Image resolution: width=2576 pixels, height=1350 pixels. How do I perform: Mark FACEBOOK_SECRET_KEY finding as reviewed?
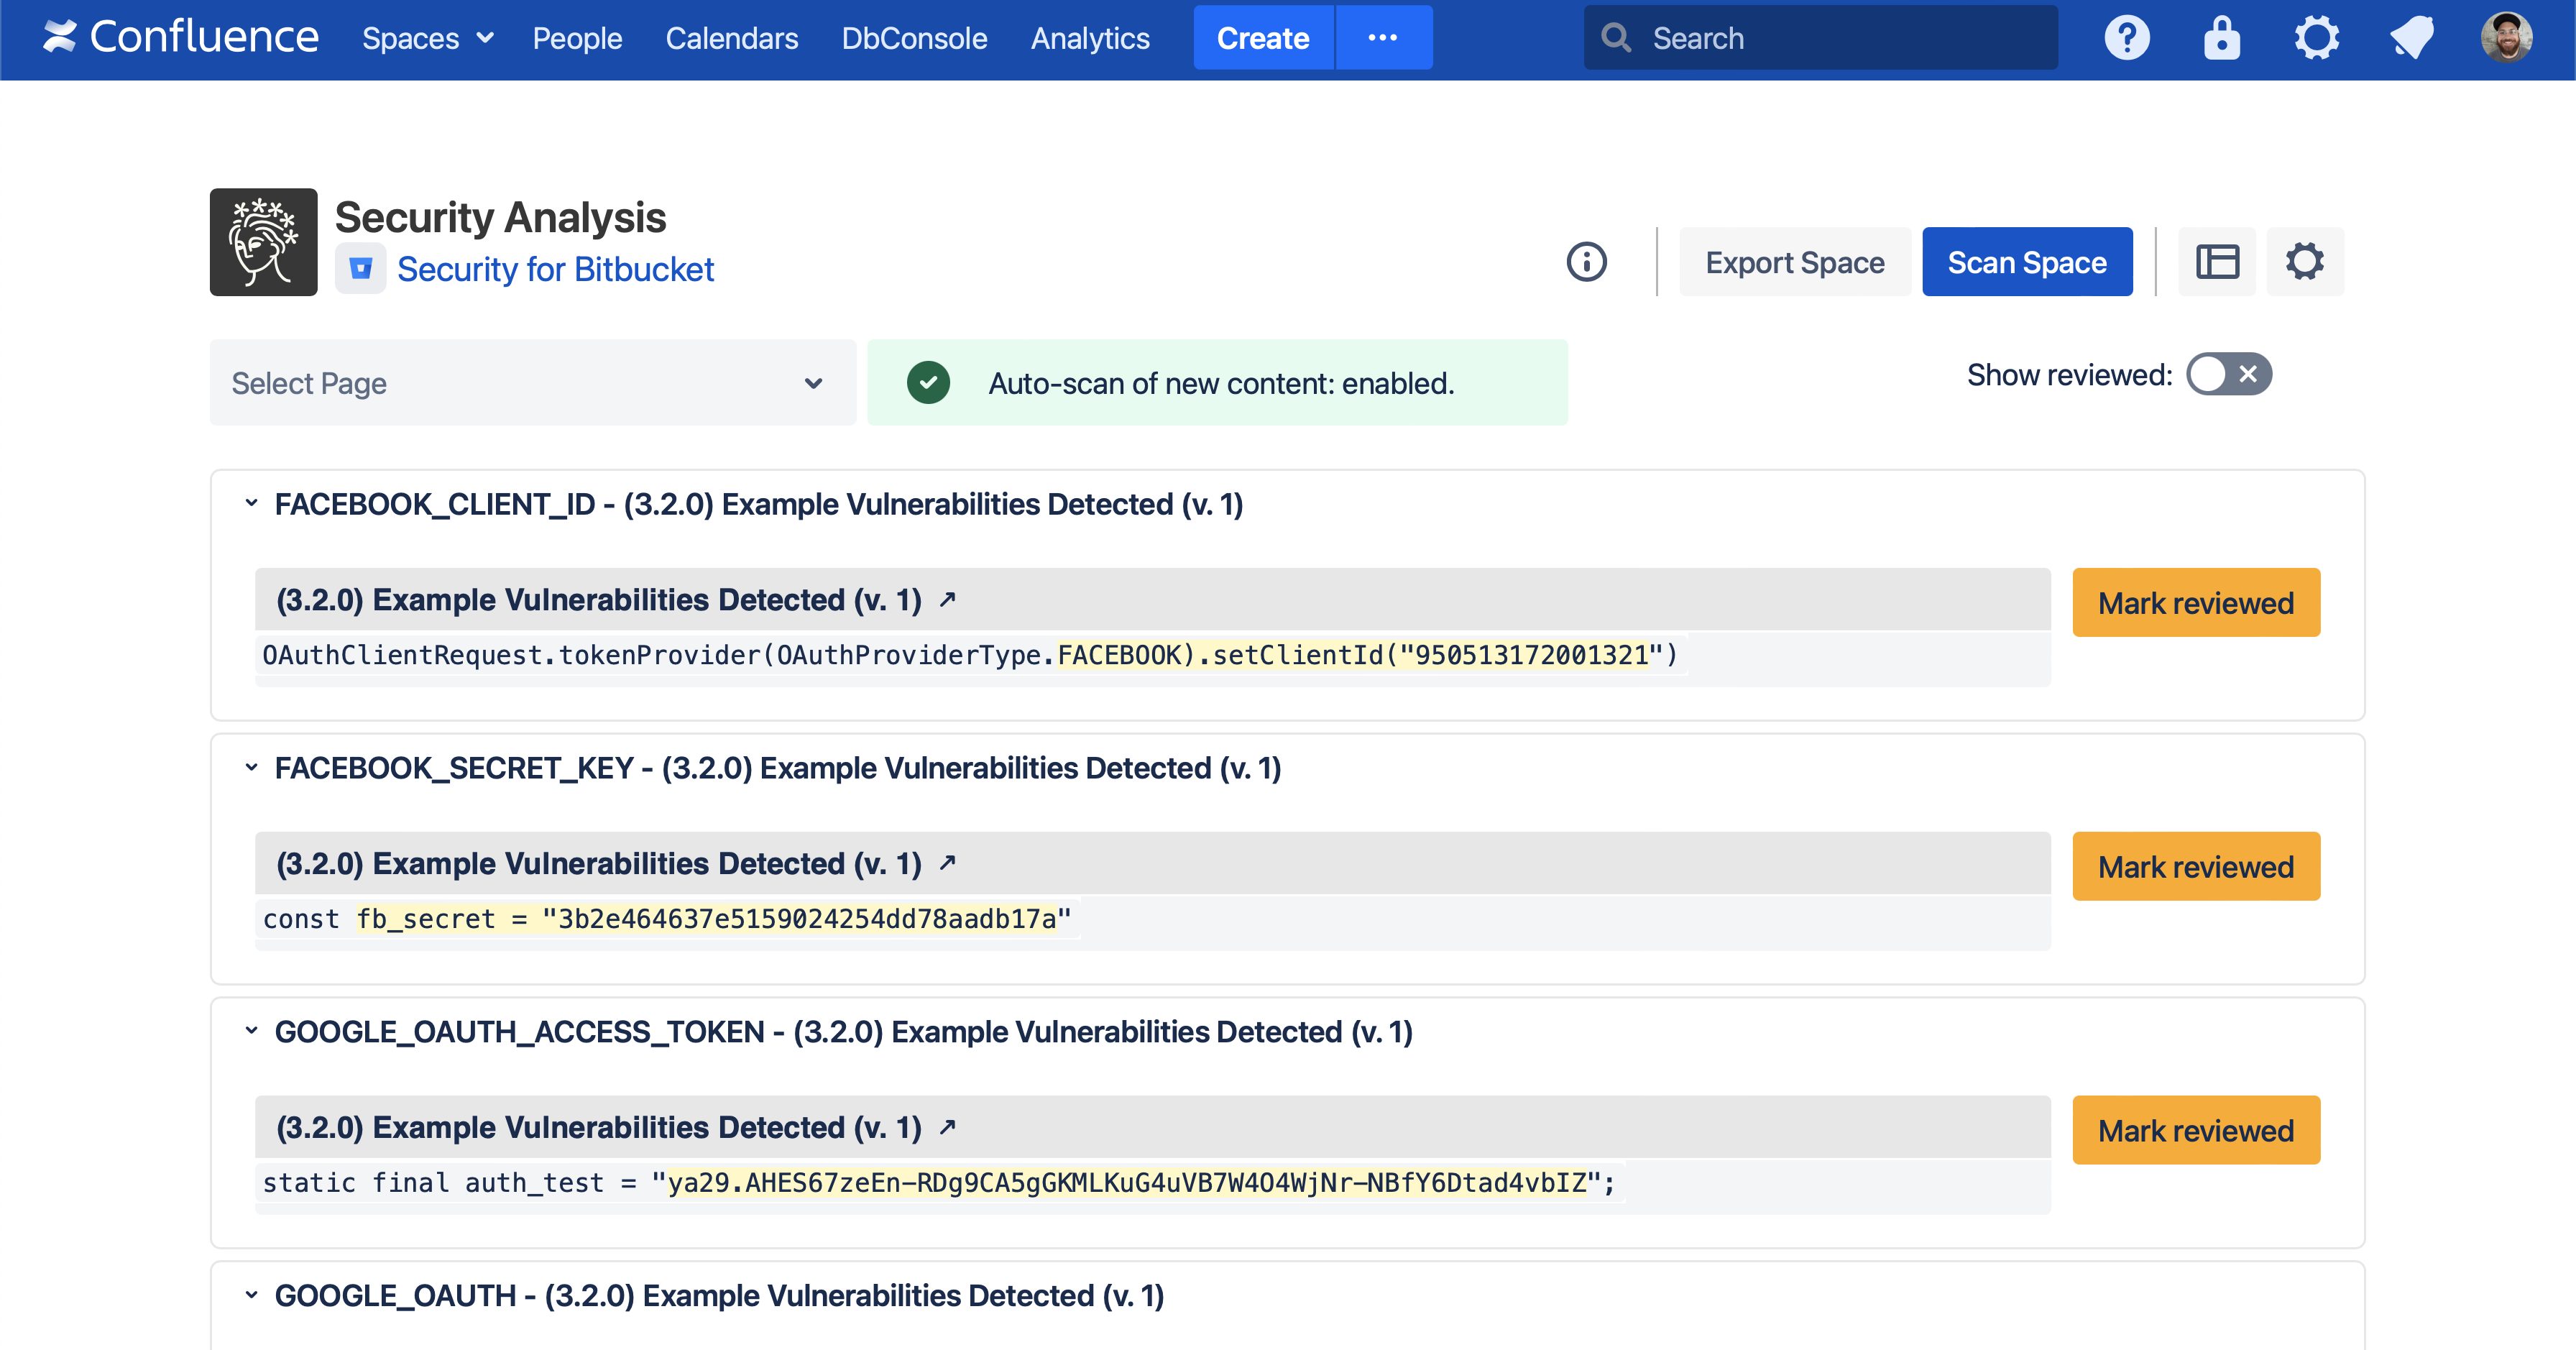click(x=2195, y=866)
